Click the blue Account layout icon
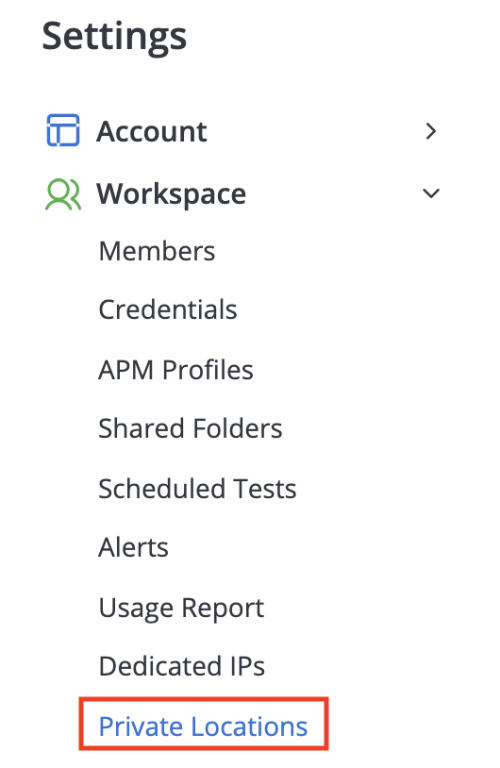This screenshot has height=768, width=500. 63,130
